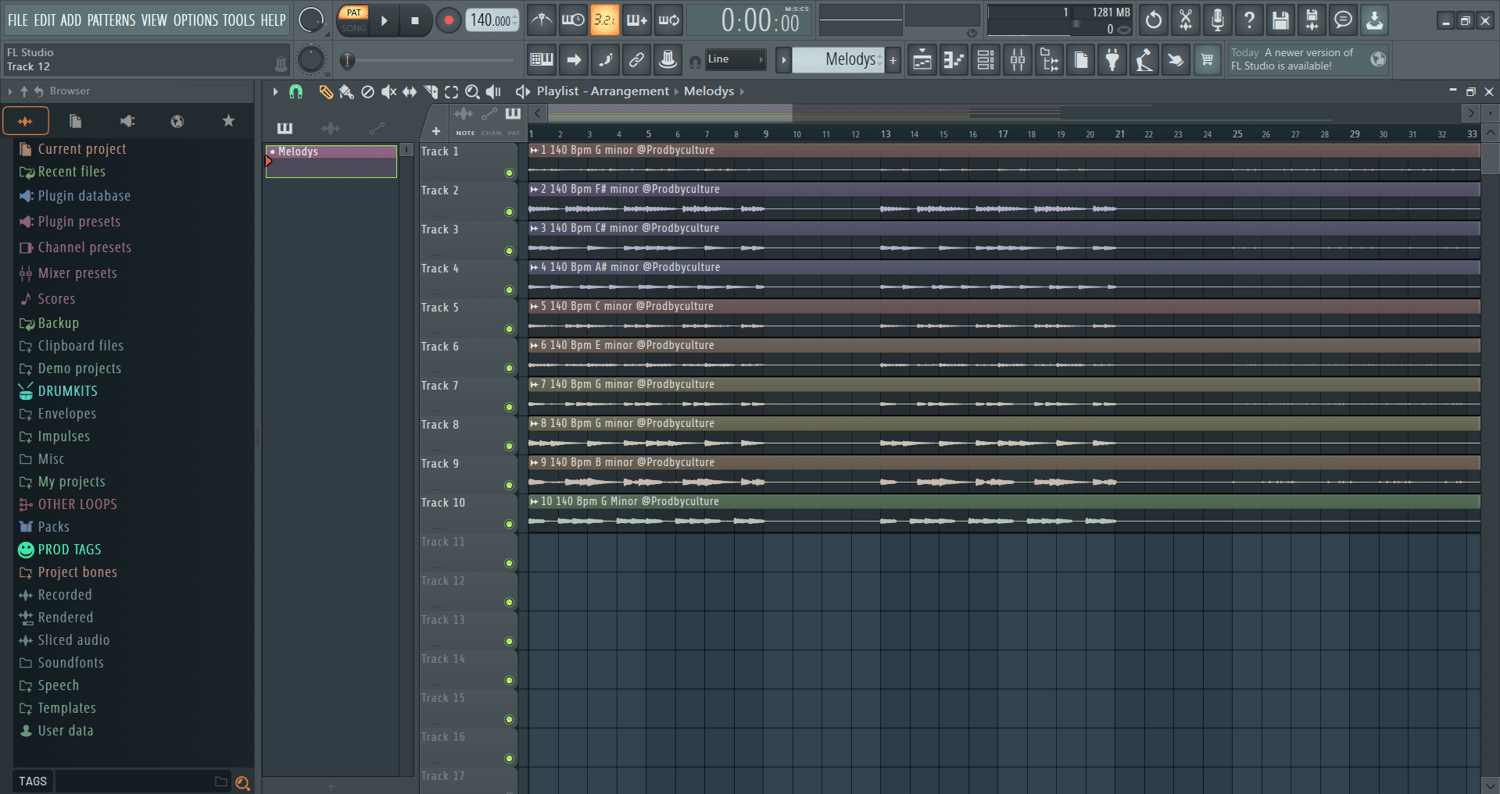The image size is (1500, 794).
Task: Click the 140.000 tempo field
Action: [492, 20]
